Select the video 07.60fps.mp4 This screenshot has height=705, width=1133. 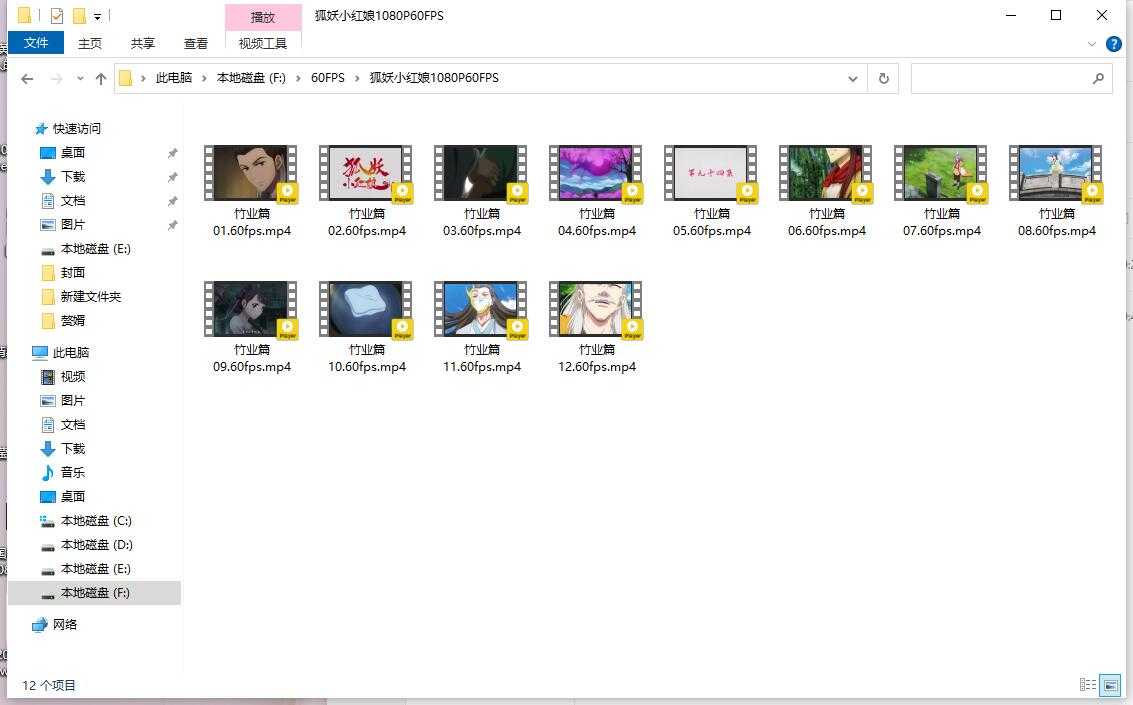pyautogui.click(x=941, y=191)
